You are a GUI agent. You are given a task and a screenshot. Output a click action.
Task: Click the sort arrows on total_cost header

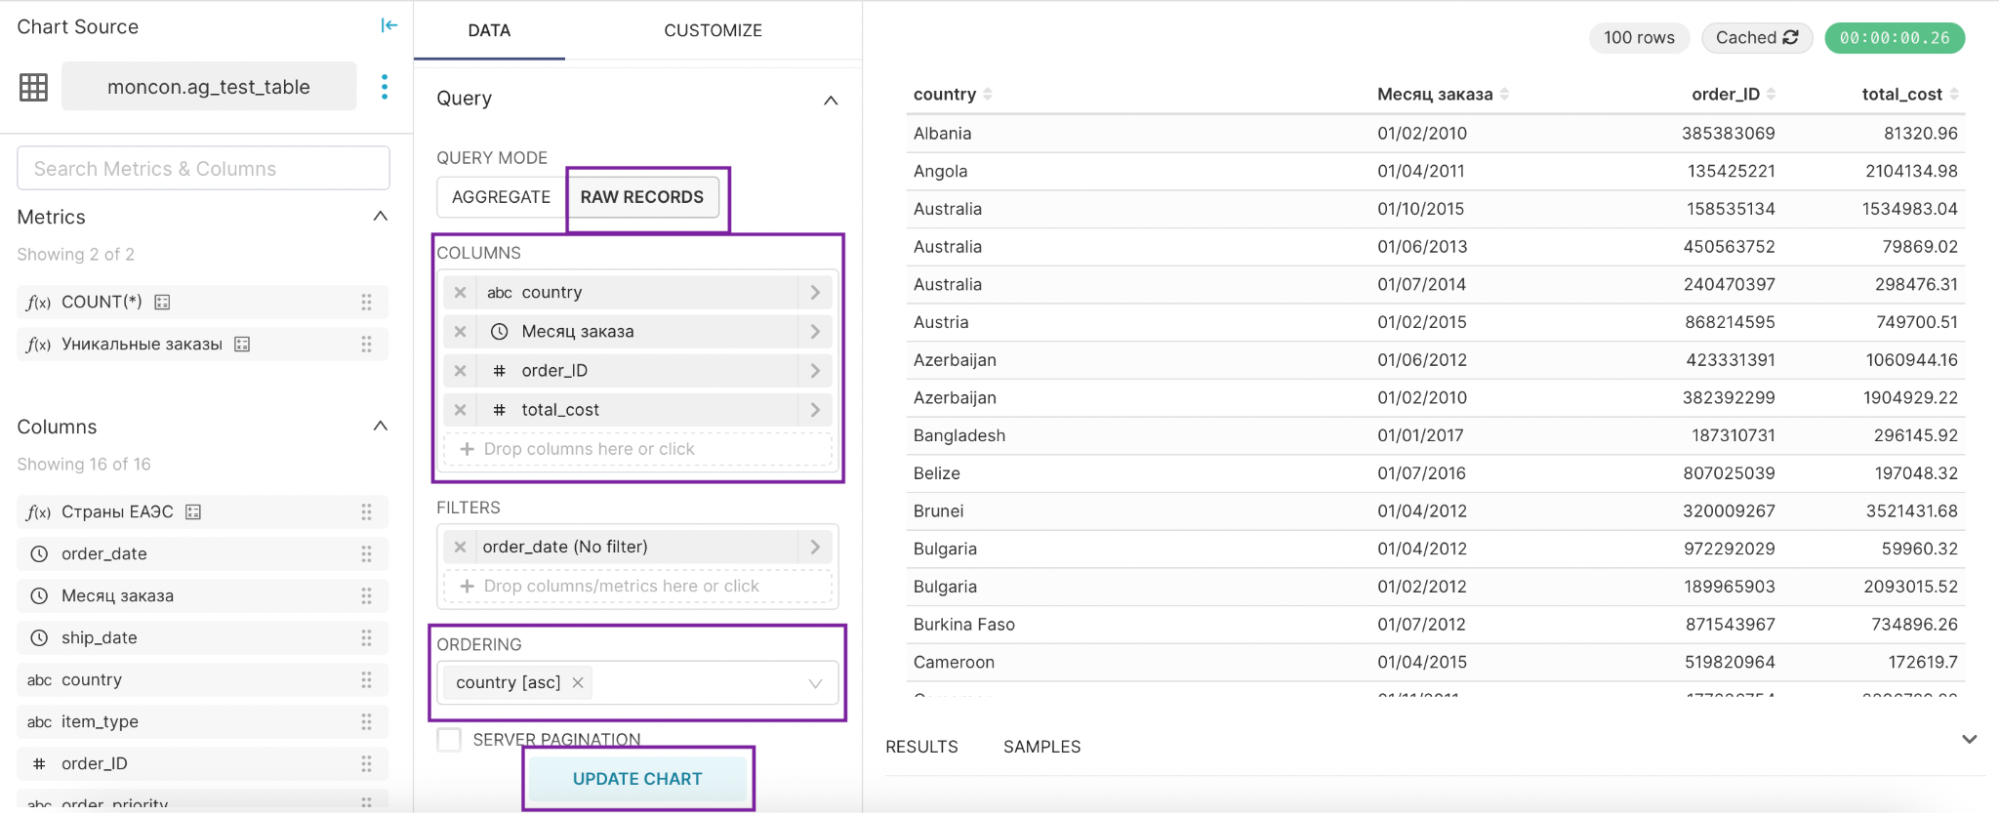coord(1954,94)
